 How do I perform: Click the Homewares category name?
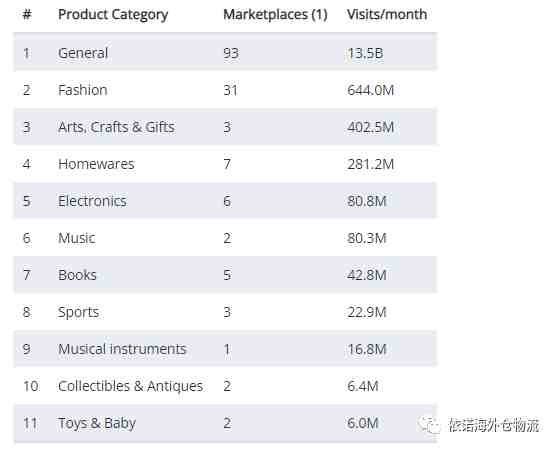coord(96,164)
